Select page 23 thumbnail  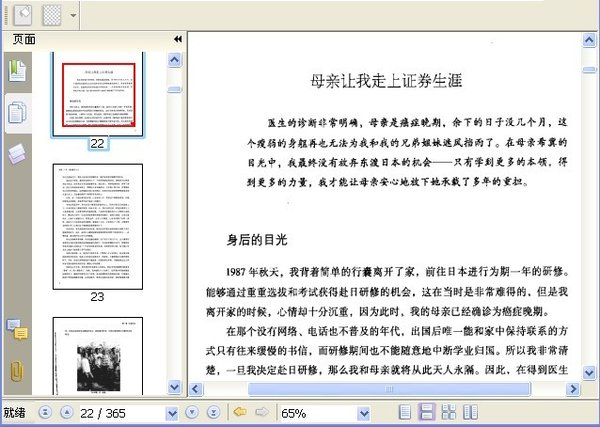click(x=98, y=227)
